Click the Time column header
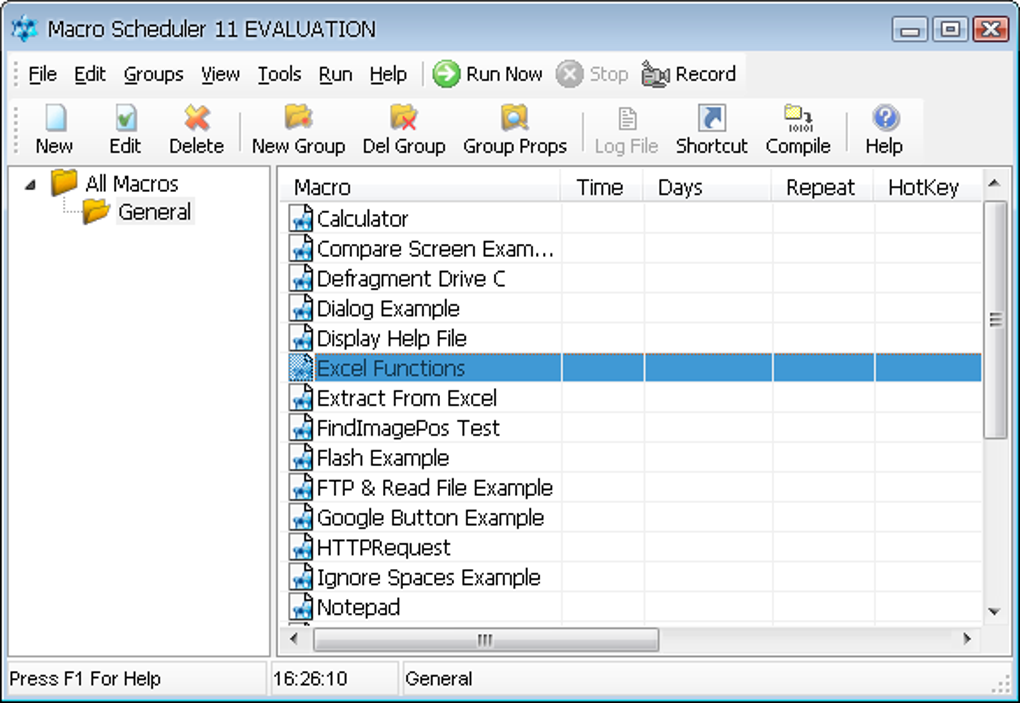1020x703 pixels. click(602, 187)
